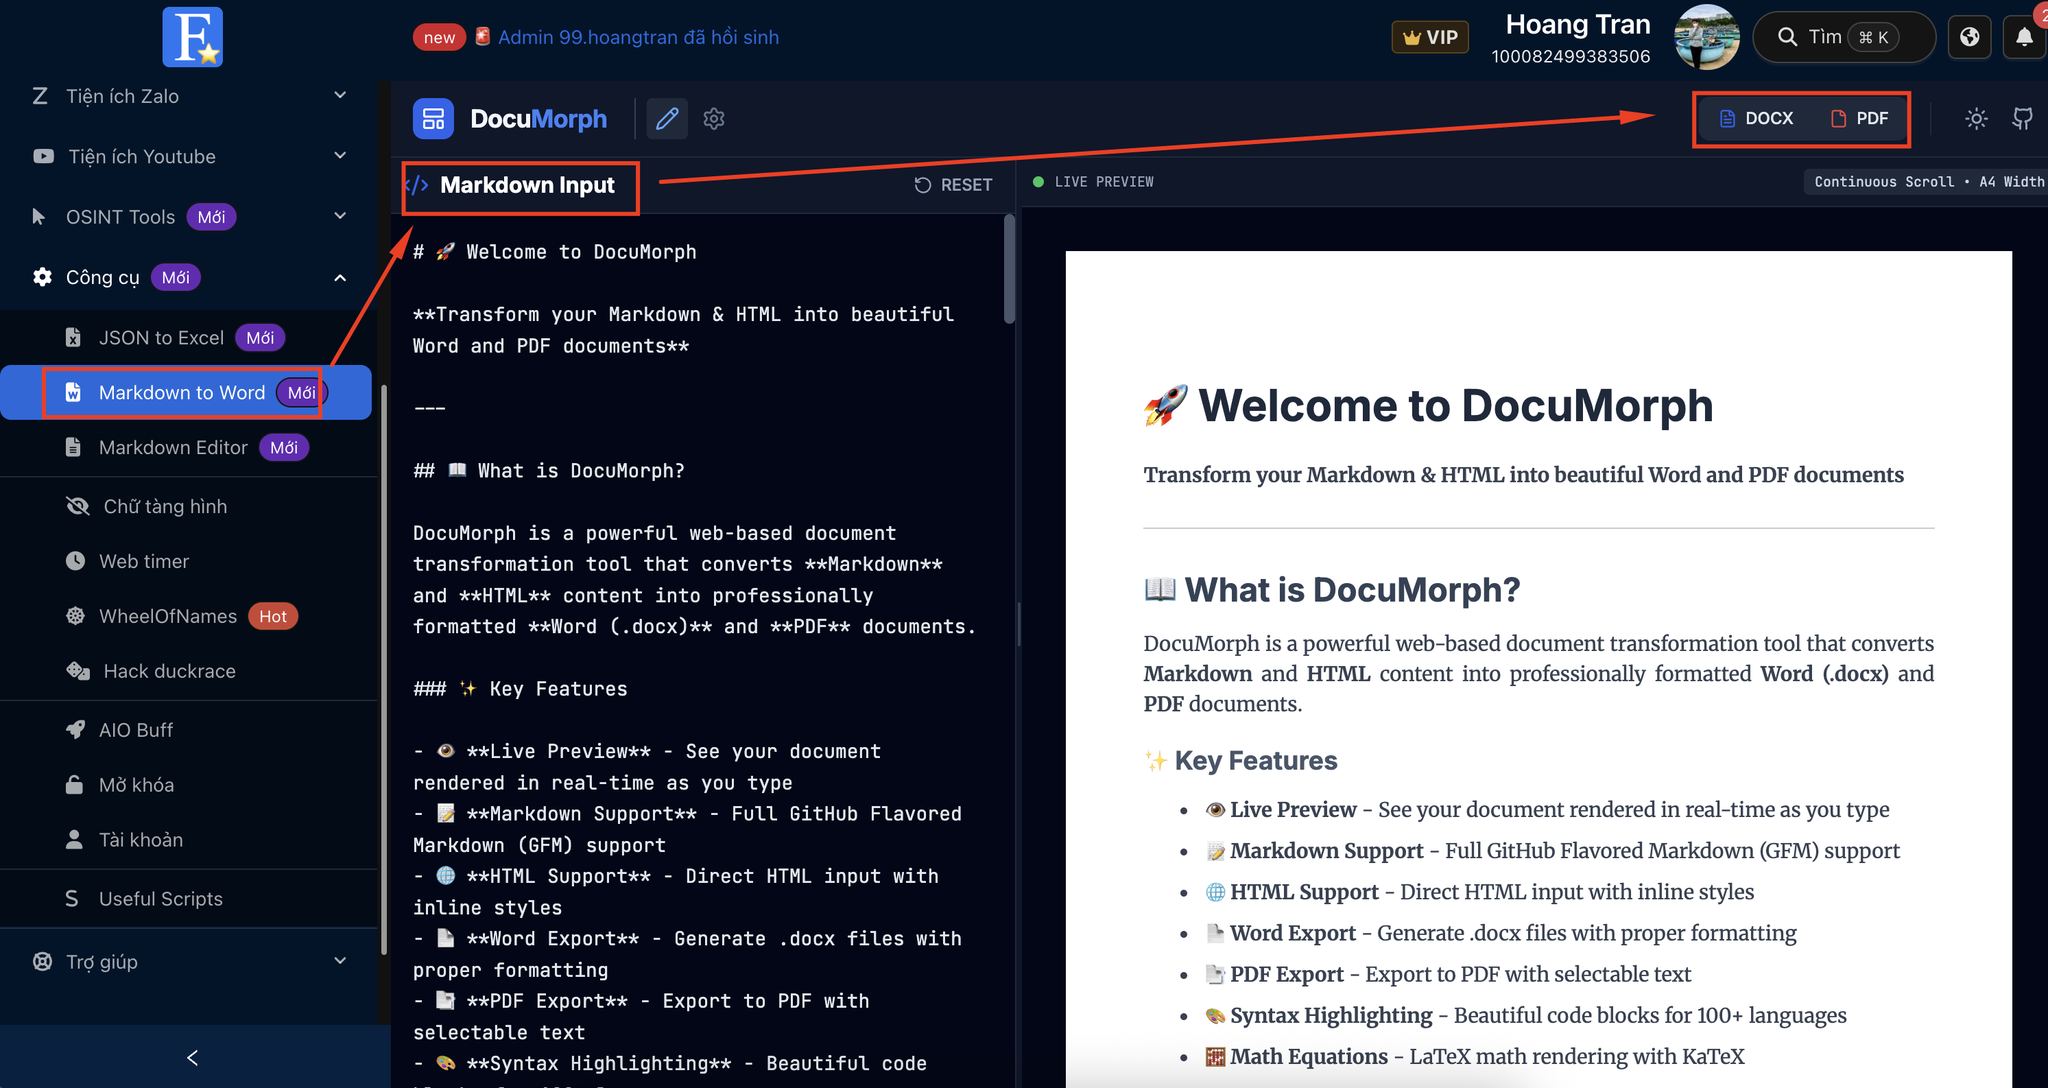Open notifications bell
This screenshot has height=1088, width=2048.
click(2024, 37)
